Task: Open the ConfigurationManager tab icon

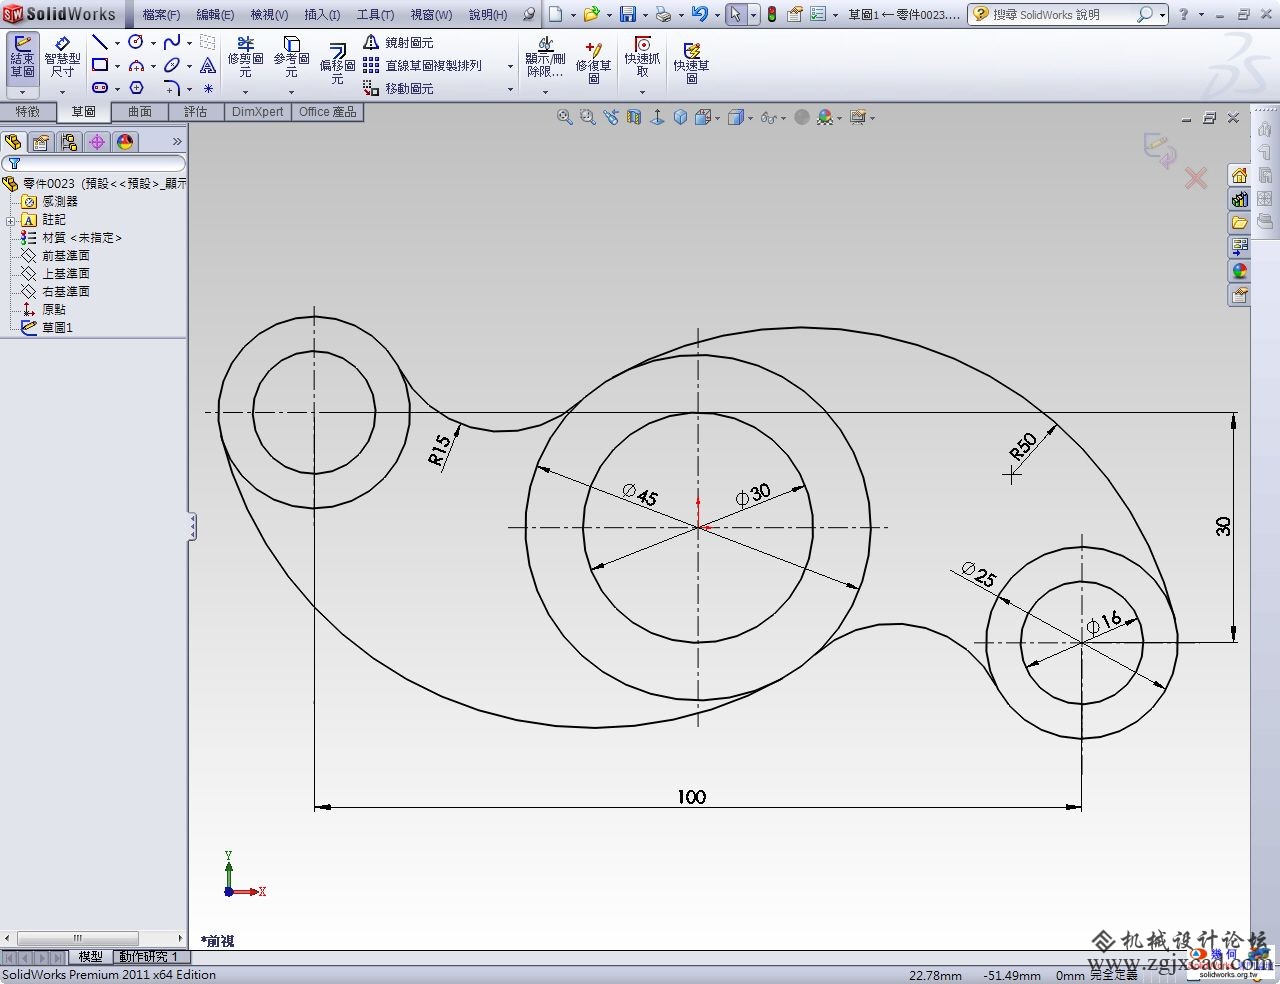Action: click(x=69, y=142)
